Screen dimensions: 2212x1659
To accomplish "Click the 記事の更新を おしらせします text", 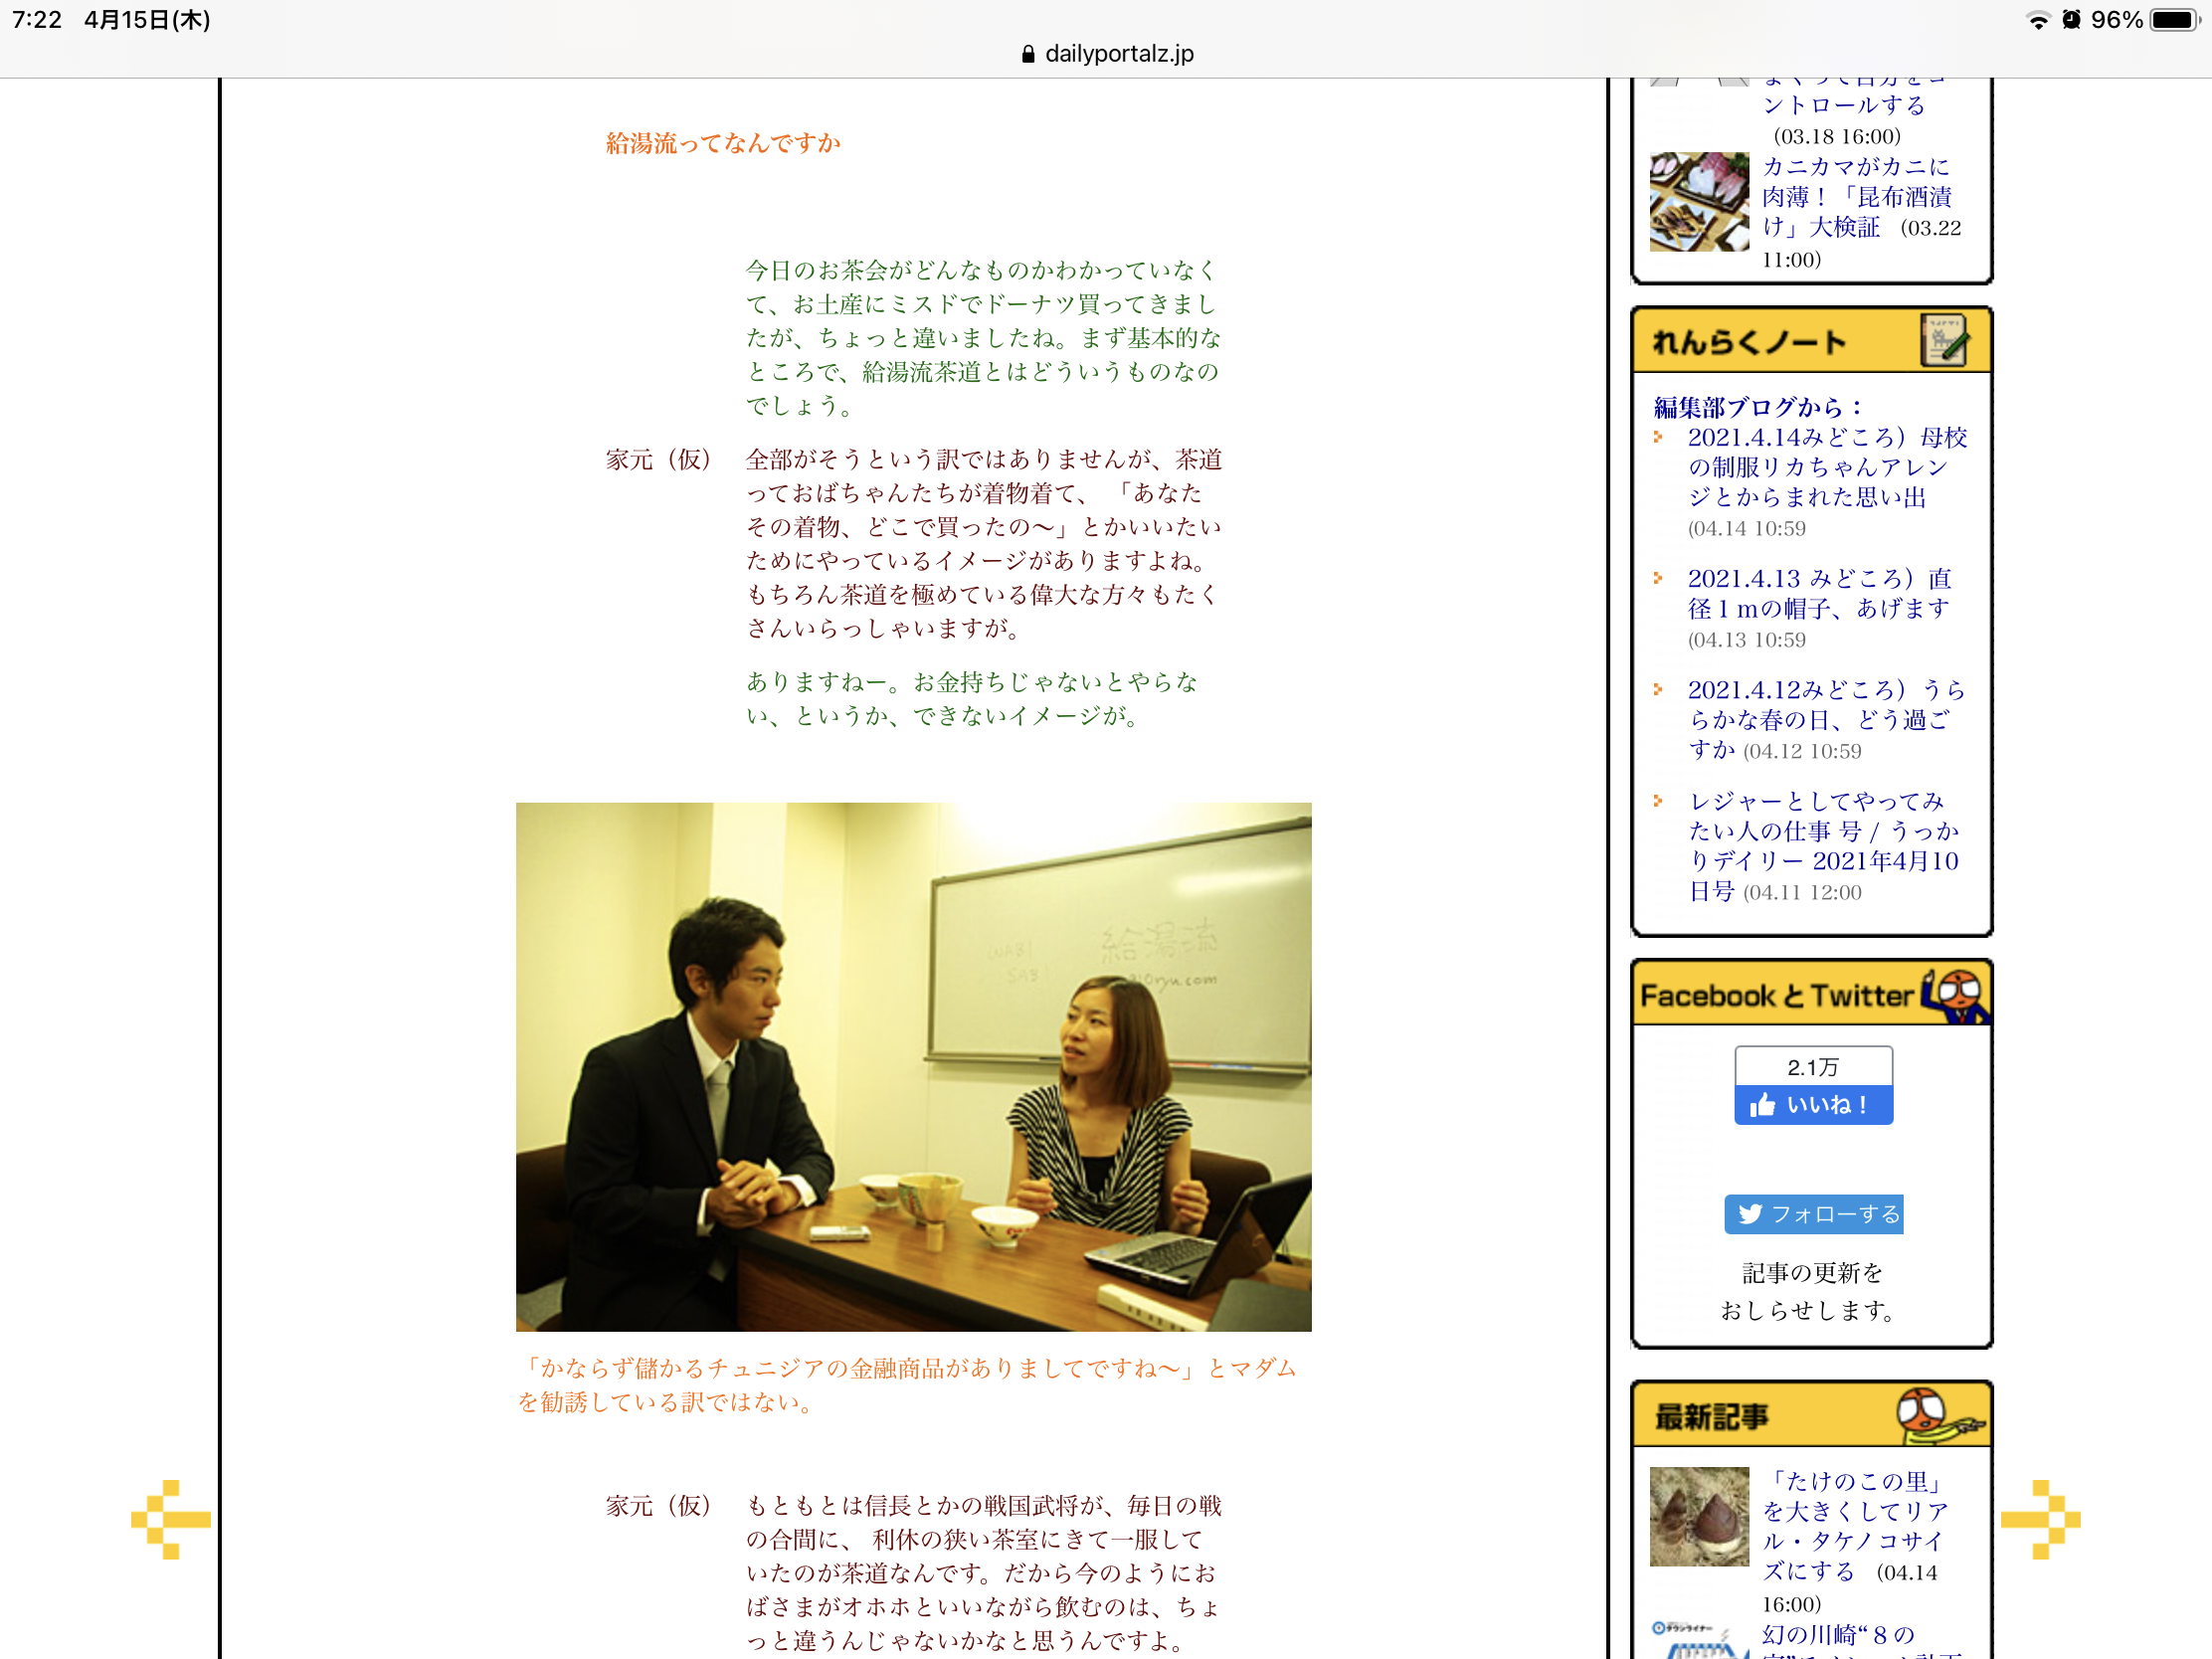I will pos(1811,1291).
